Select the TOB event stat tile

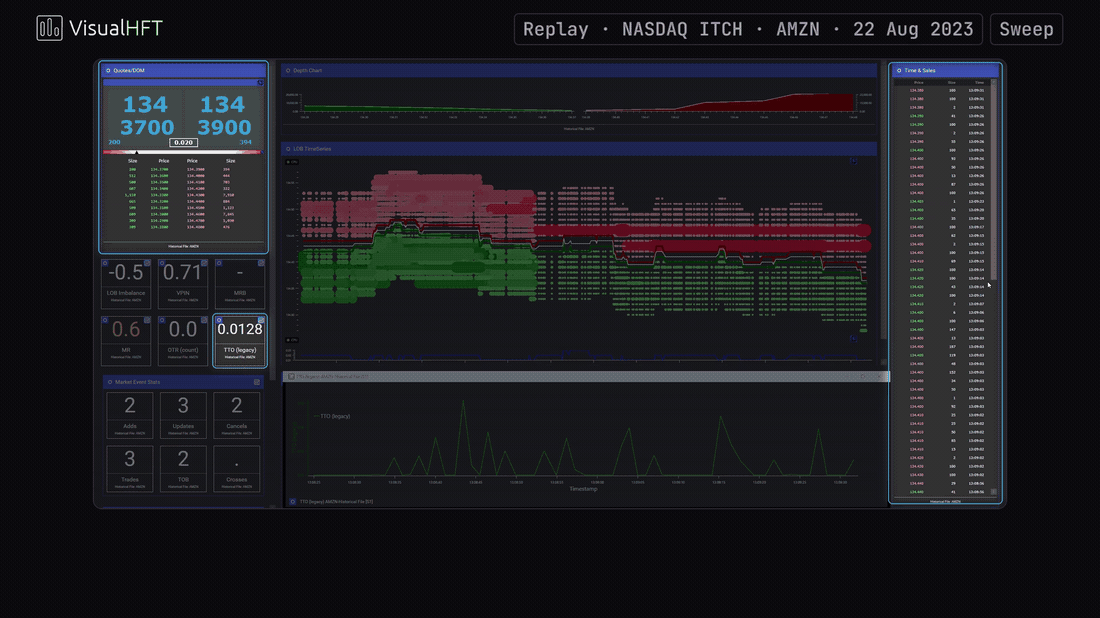[x=183, y=469]
